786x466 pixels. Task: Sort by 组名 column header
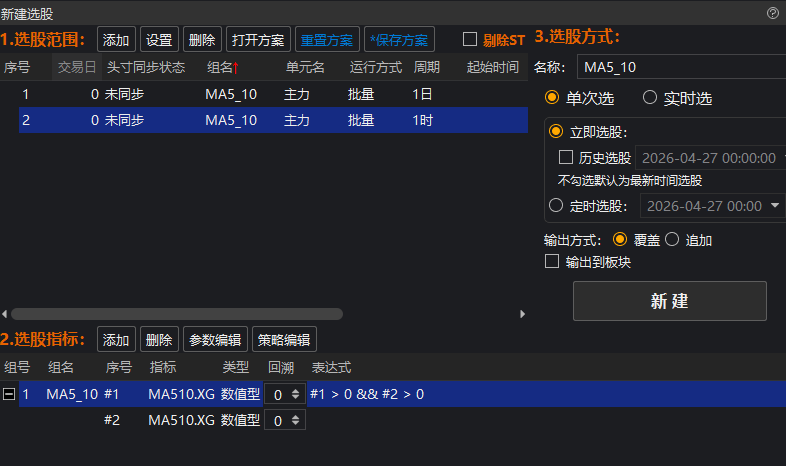[221, 68]
